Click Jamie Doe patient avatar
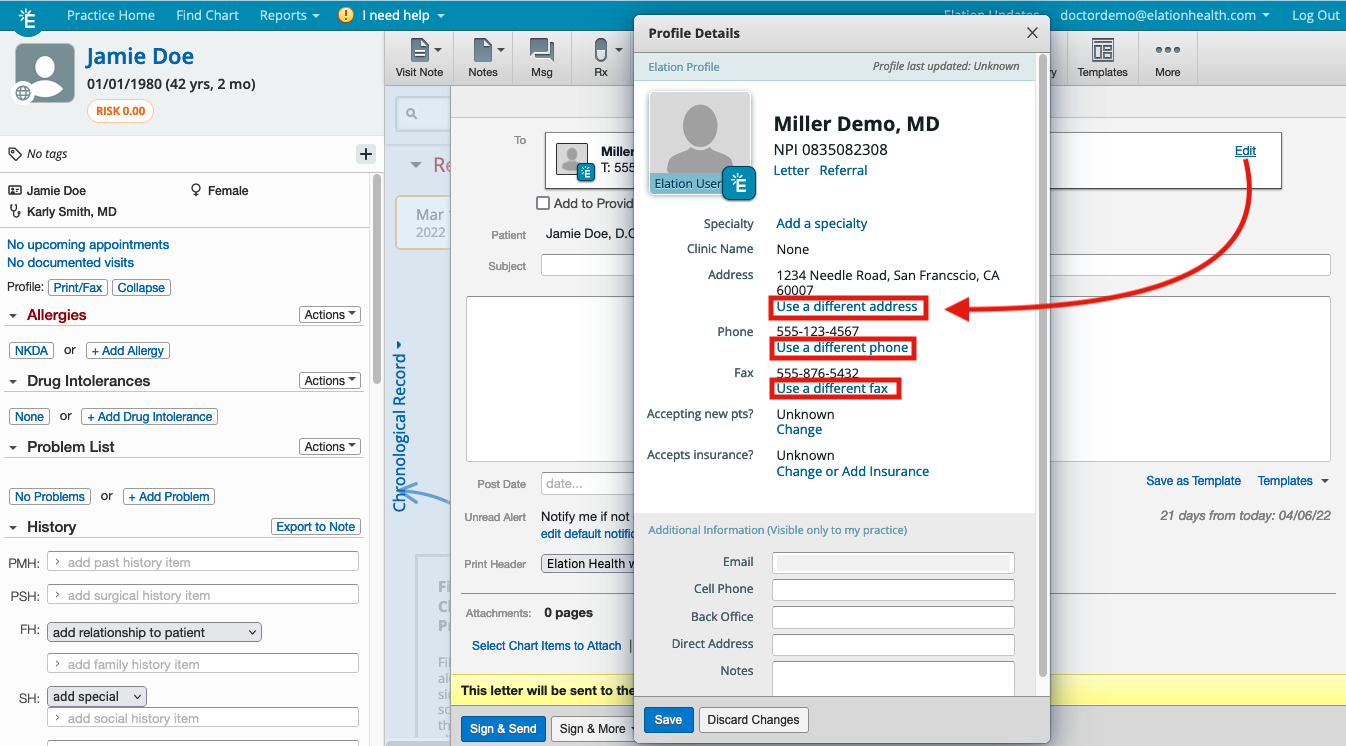Viewport: 1346px width, 746px height. [44, 73]
